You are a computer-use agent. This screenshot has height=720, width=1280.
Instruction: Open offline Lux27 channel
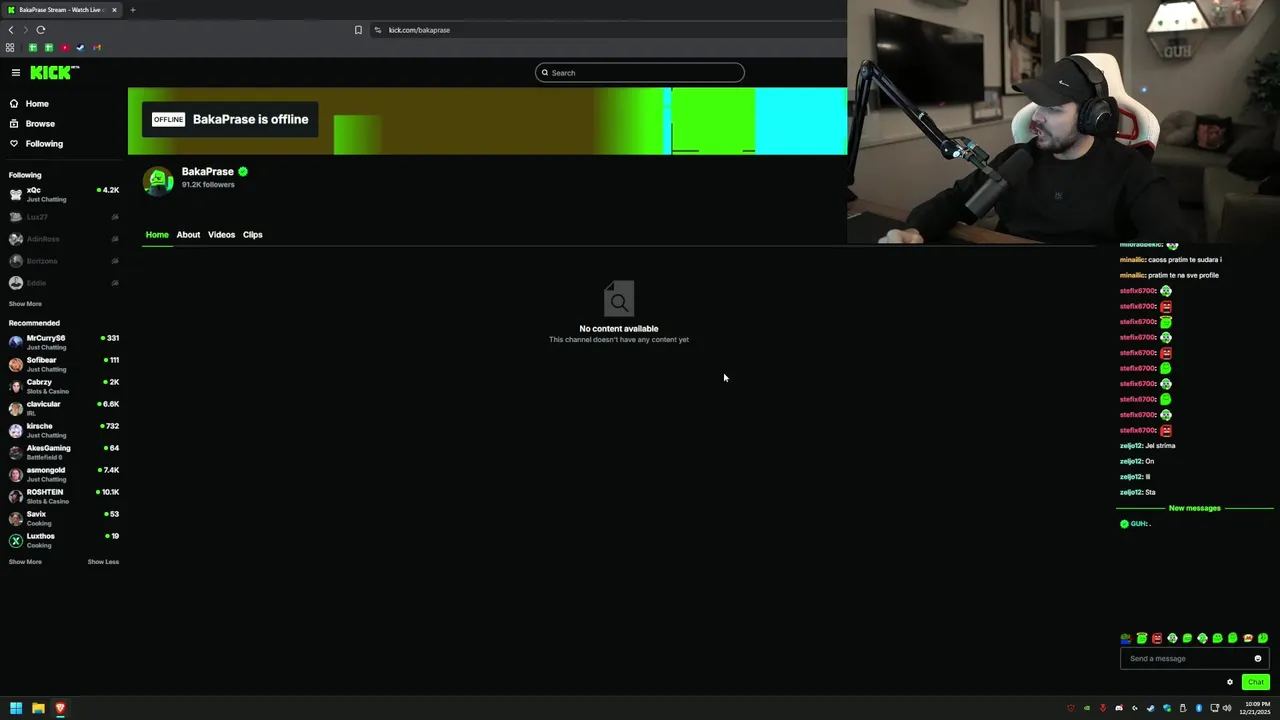coord(64,217)
